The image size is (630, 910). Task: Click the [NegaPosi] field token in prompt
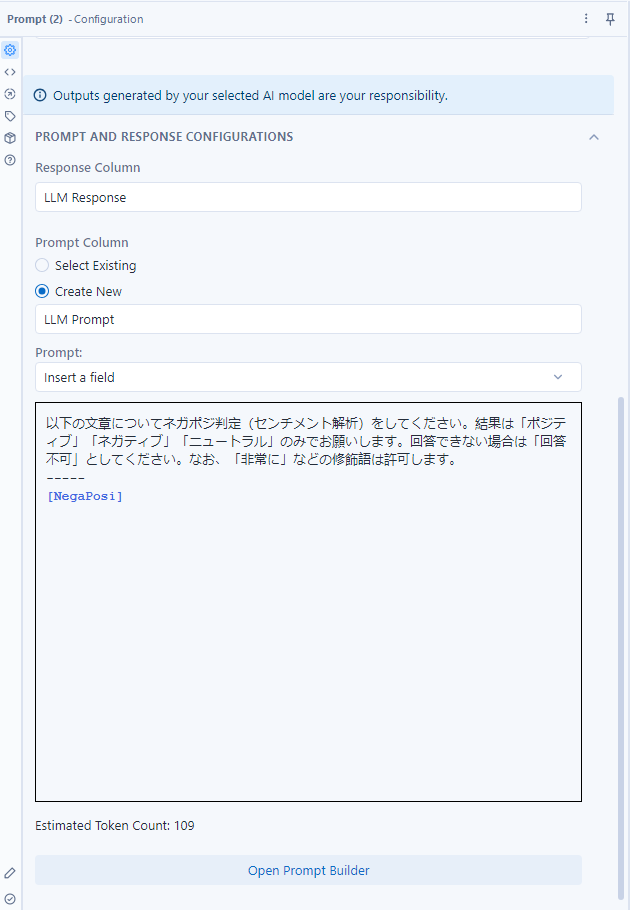click(x=85, y=496)
